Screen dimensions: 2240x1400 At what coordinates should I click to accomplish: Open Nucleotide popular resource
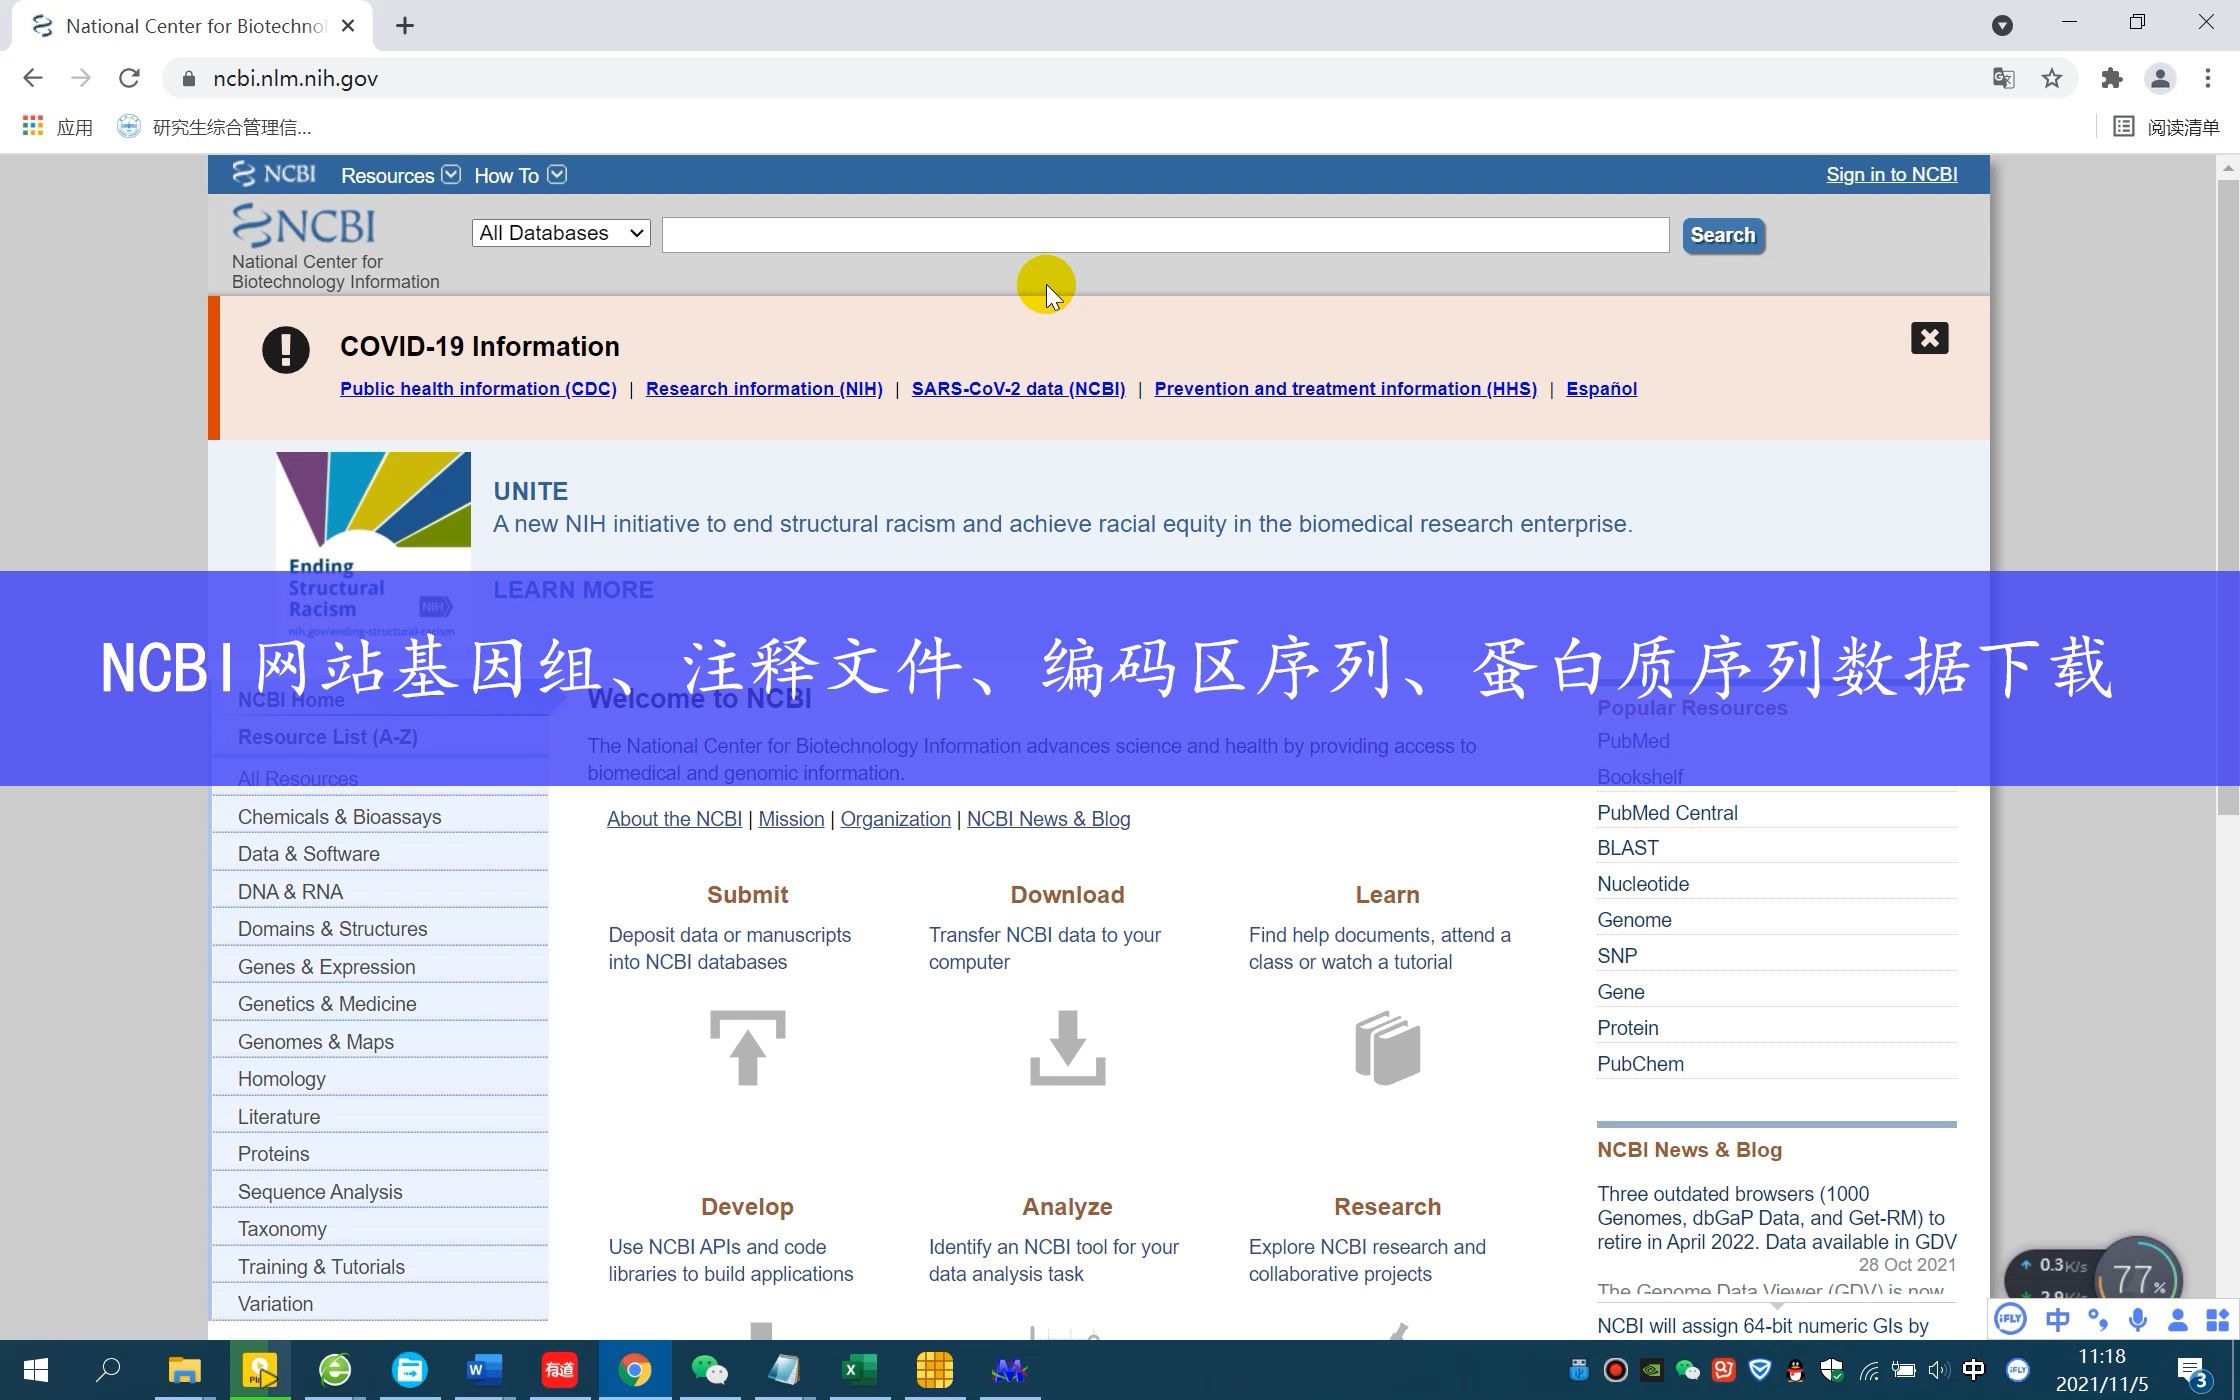pyautogui.click(x=1643, y=884)
